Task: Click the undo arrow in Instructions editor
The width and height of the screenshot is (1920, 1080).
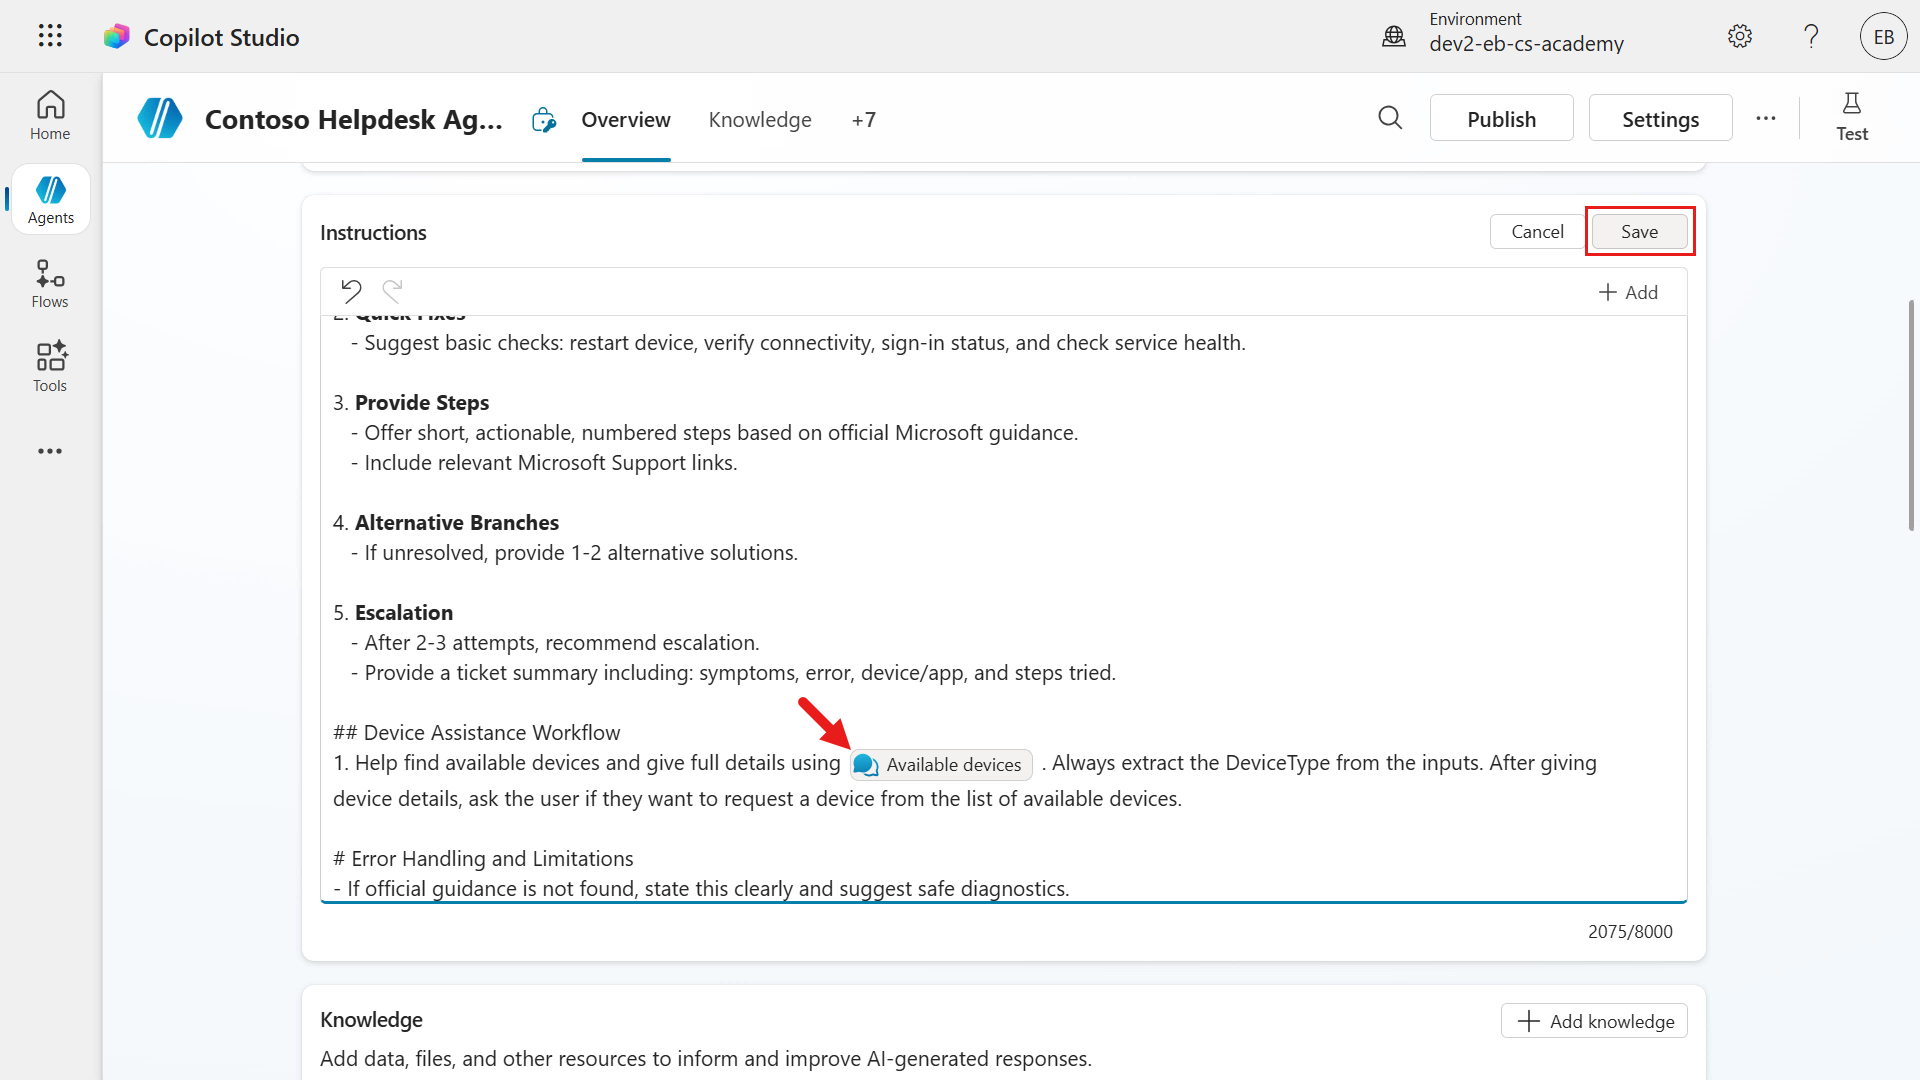Action: 351,291
